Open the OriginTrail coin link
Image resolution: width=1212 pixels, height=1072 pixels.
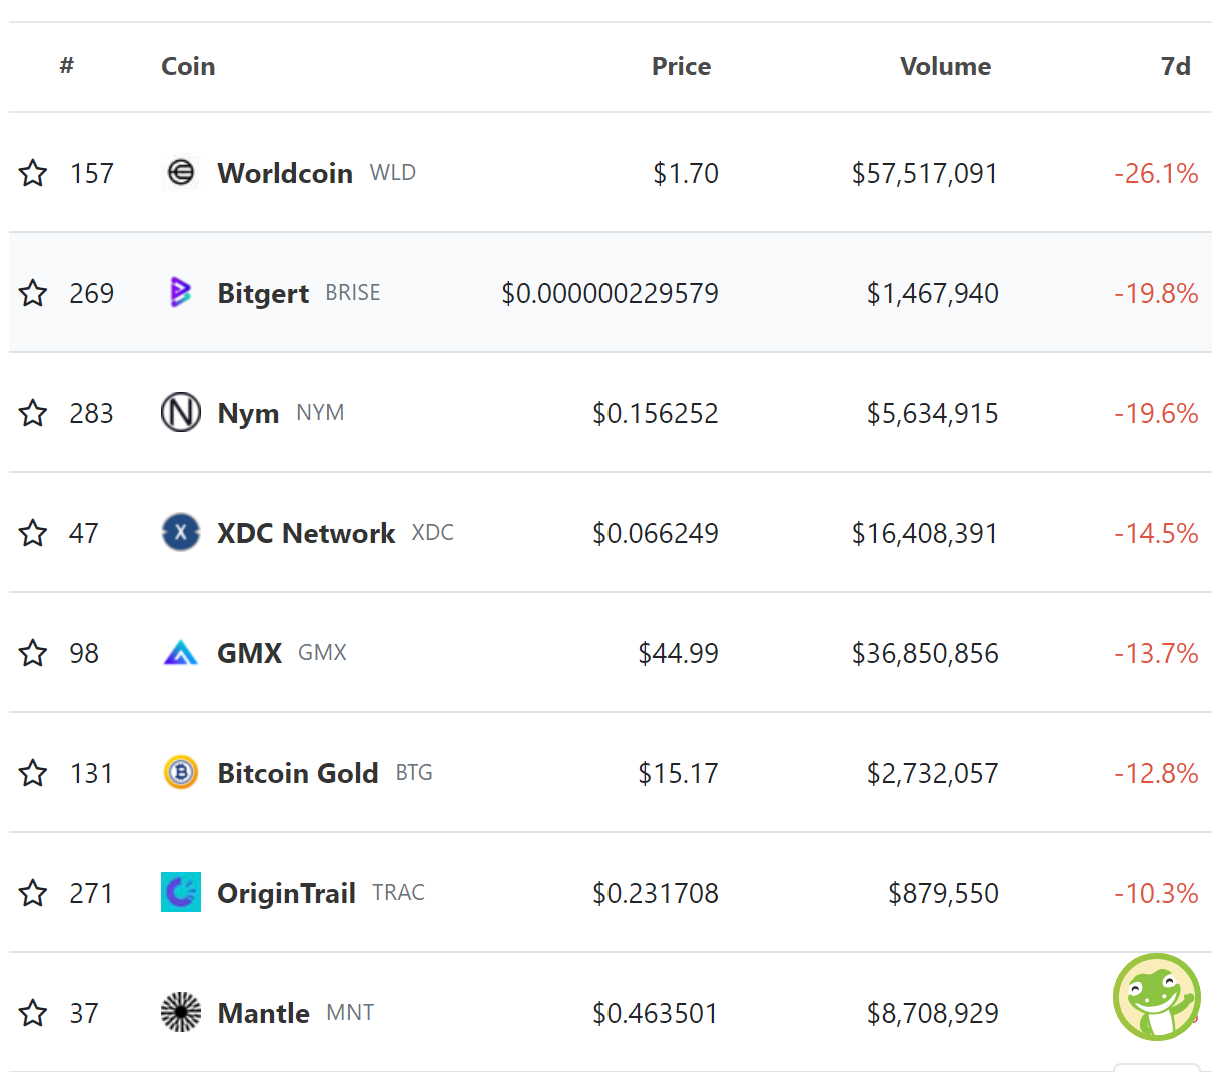[x=286, y=893]
